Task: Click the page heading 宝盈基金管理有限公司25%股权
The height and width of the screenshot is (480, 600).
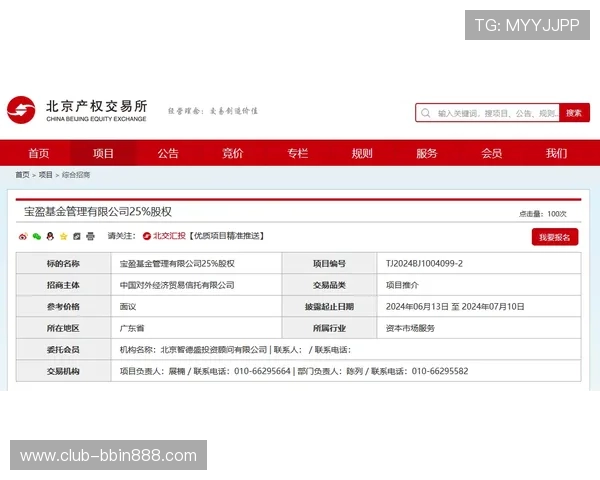Action: tap(98, 212)
